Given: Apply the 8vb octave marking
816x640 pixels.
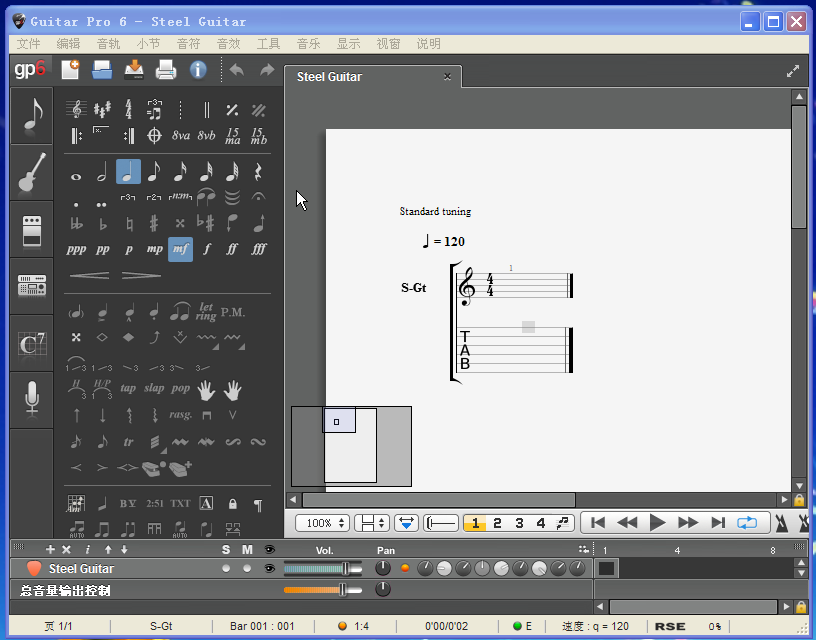Looking at the screenshot, I should tap(207, 136).
